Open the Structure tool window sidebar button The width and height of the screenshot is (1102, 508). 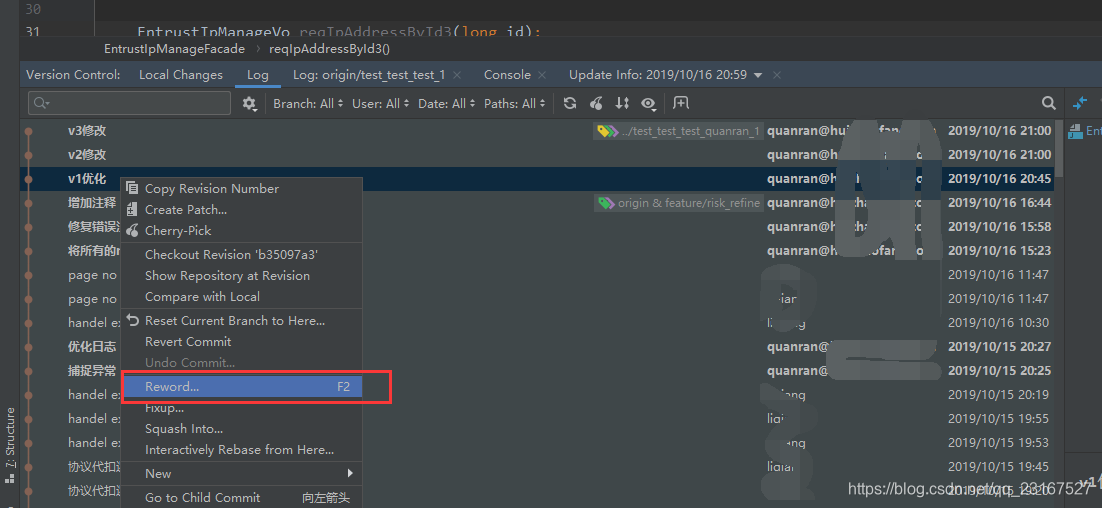[x=10, y=445]
